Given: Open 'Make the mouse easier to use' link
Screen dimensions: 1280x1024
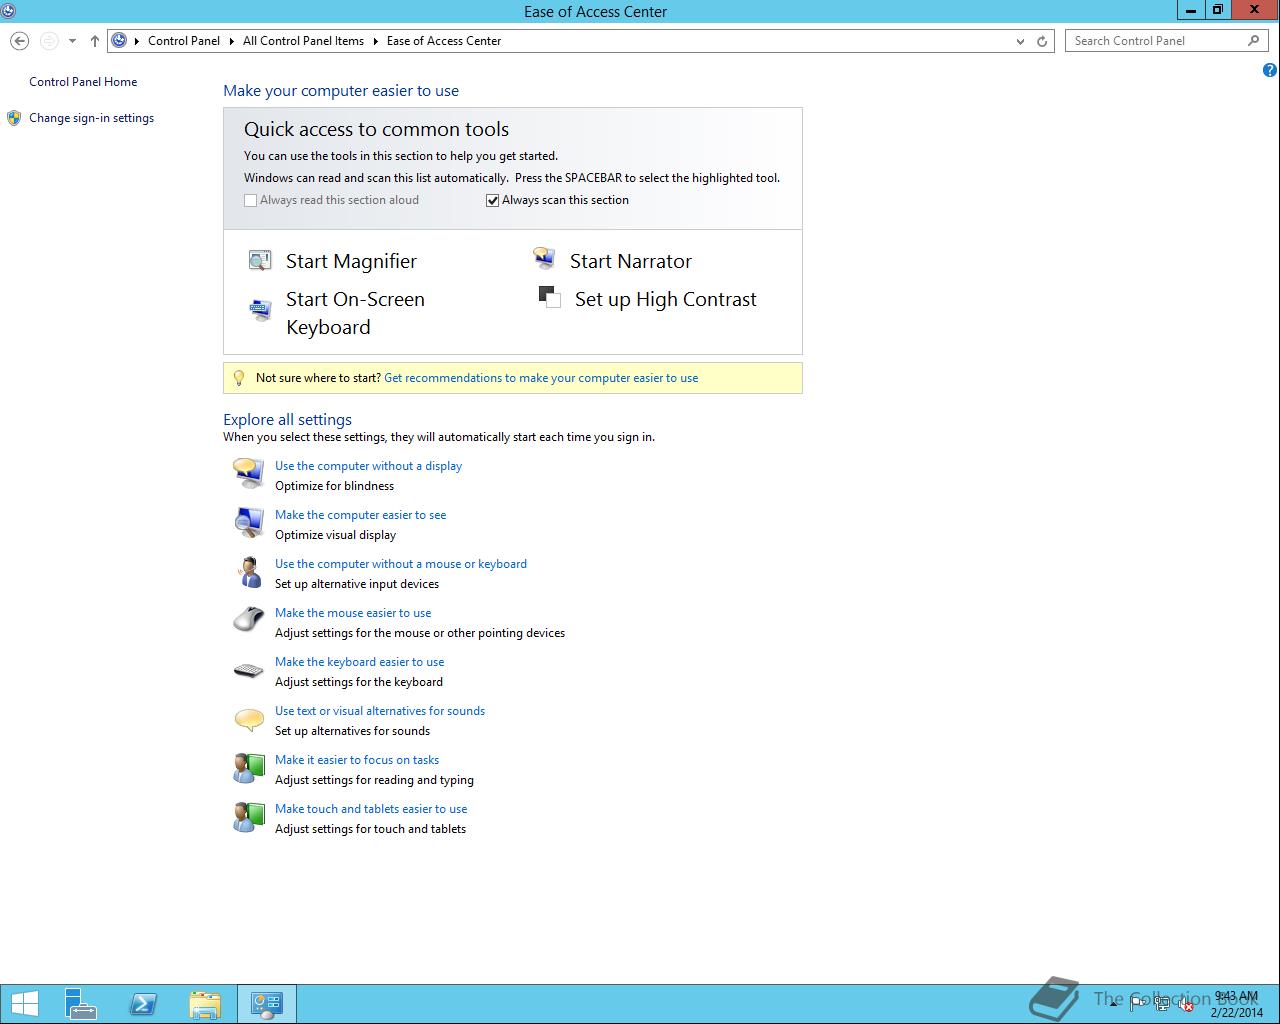Looking at the screenshot, I should [x=353, y=613].
